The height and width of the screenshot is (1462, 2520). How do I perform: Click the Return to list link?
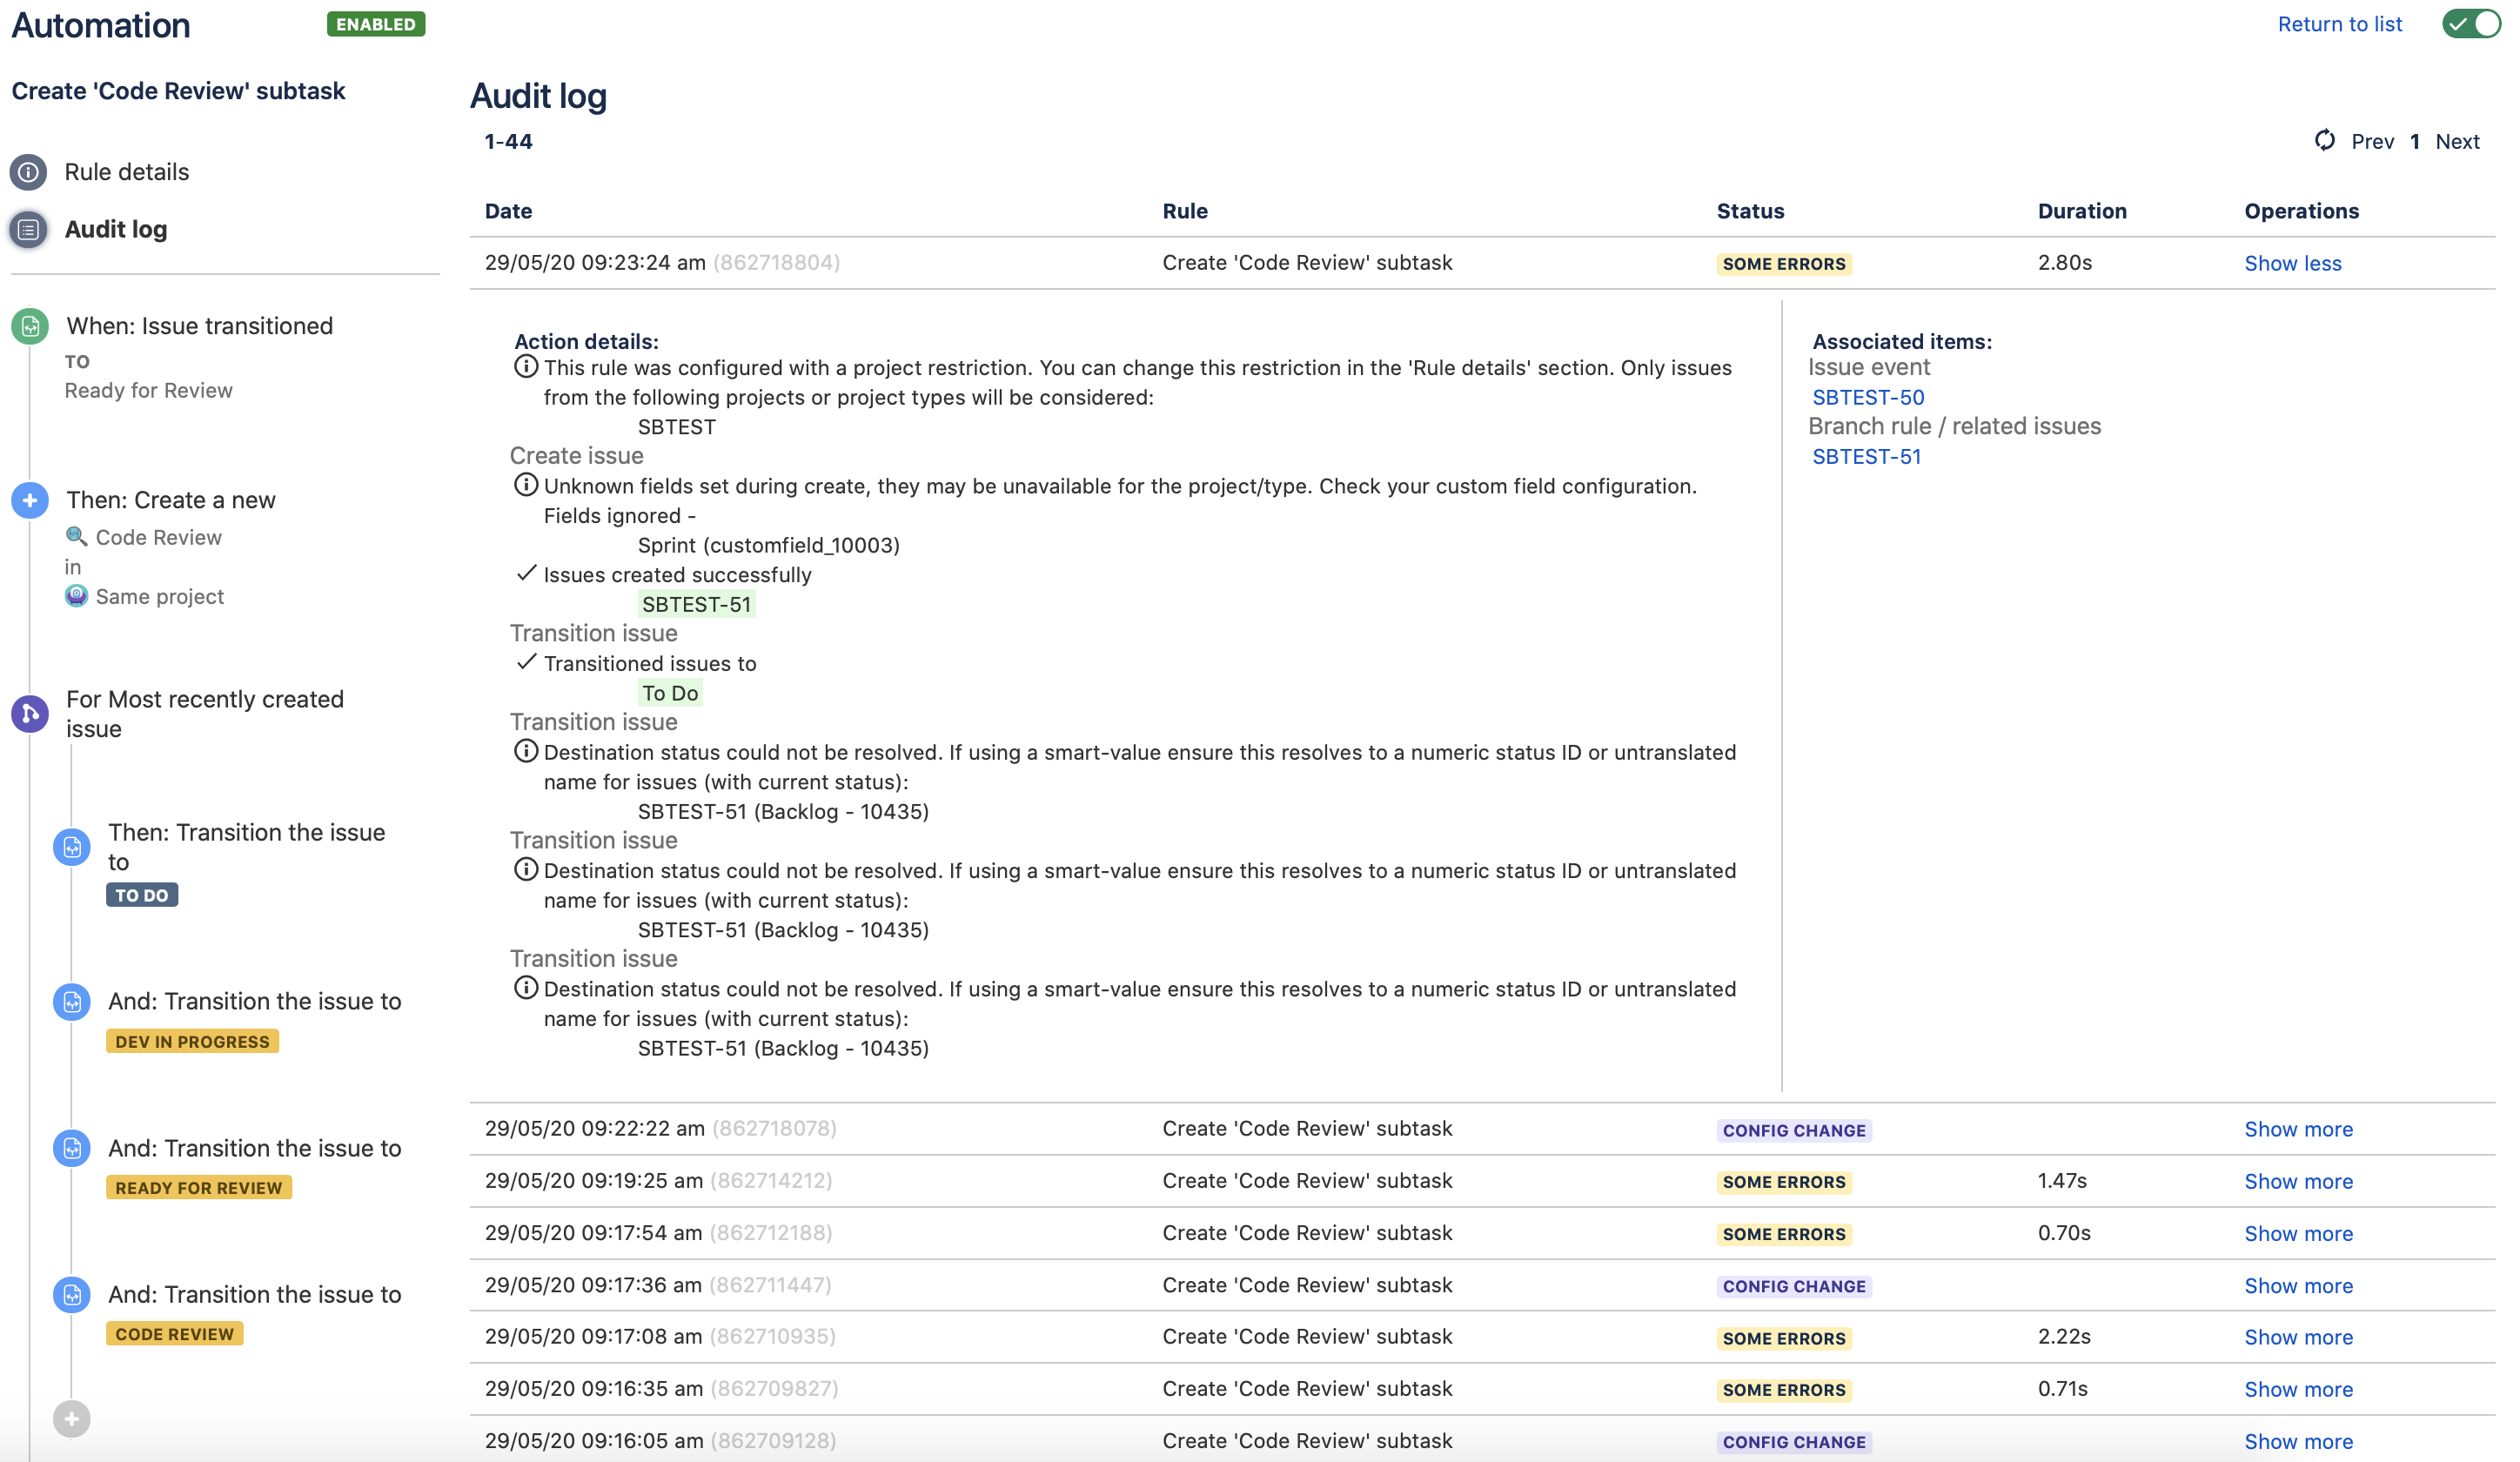coord(2340,23)
